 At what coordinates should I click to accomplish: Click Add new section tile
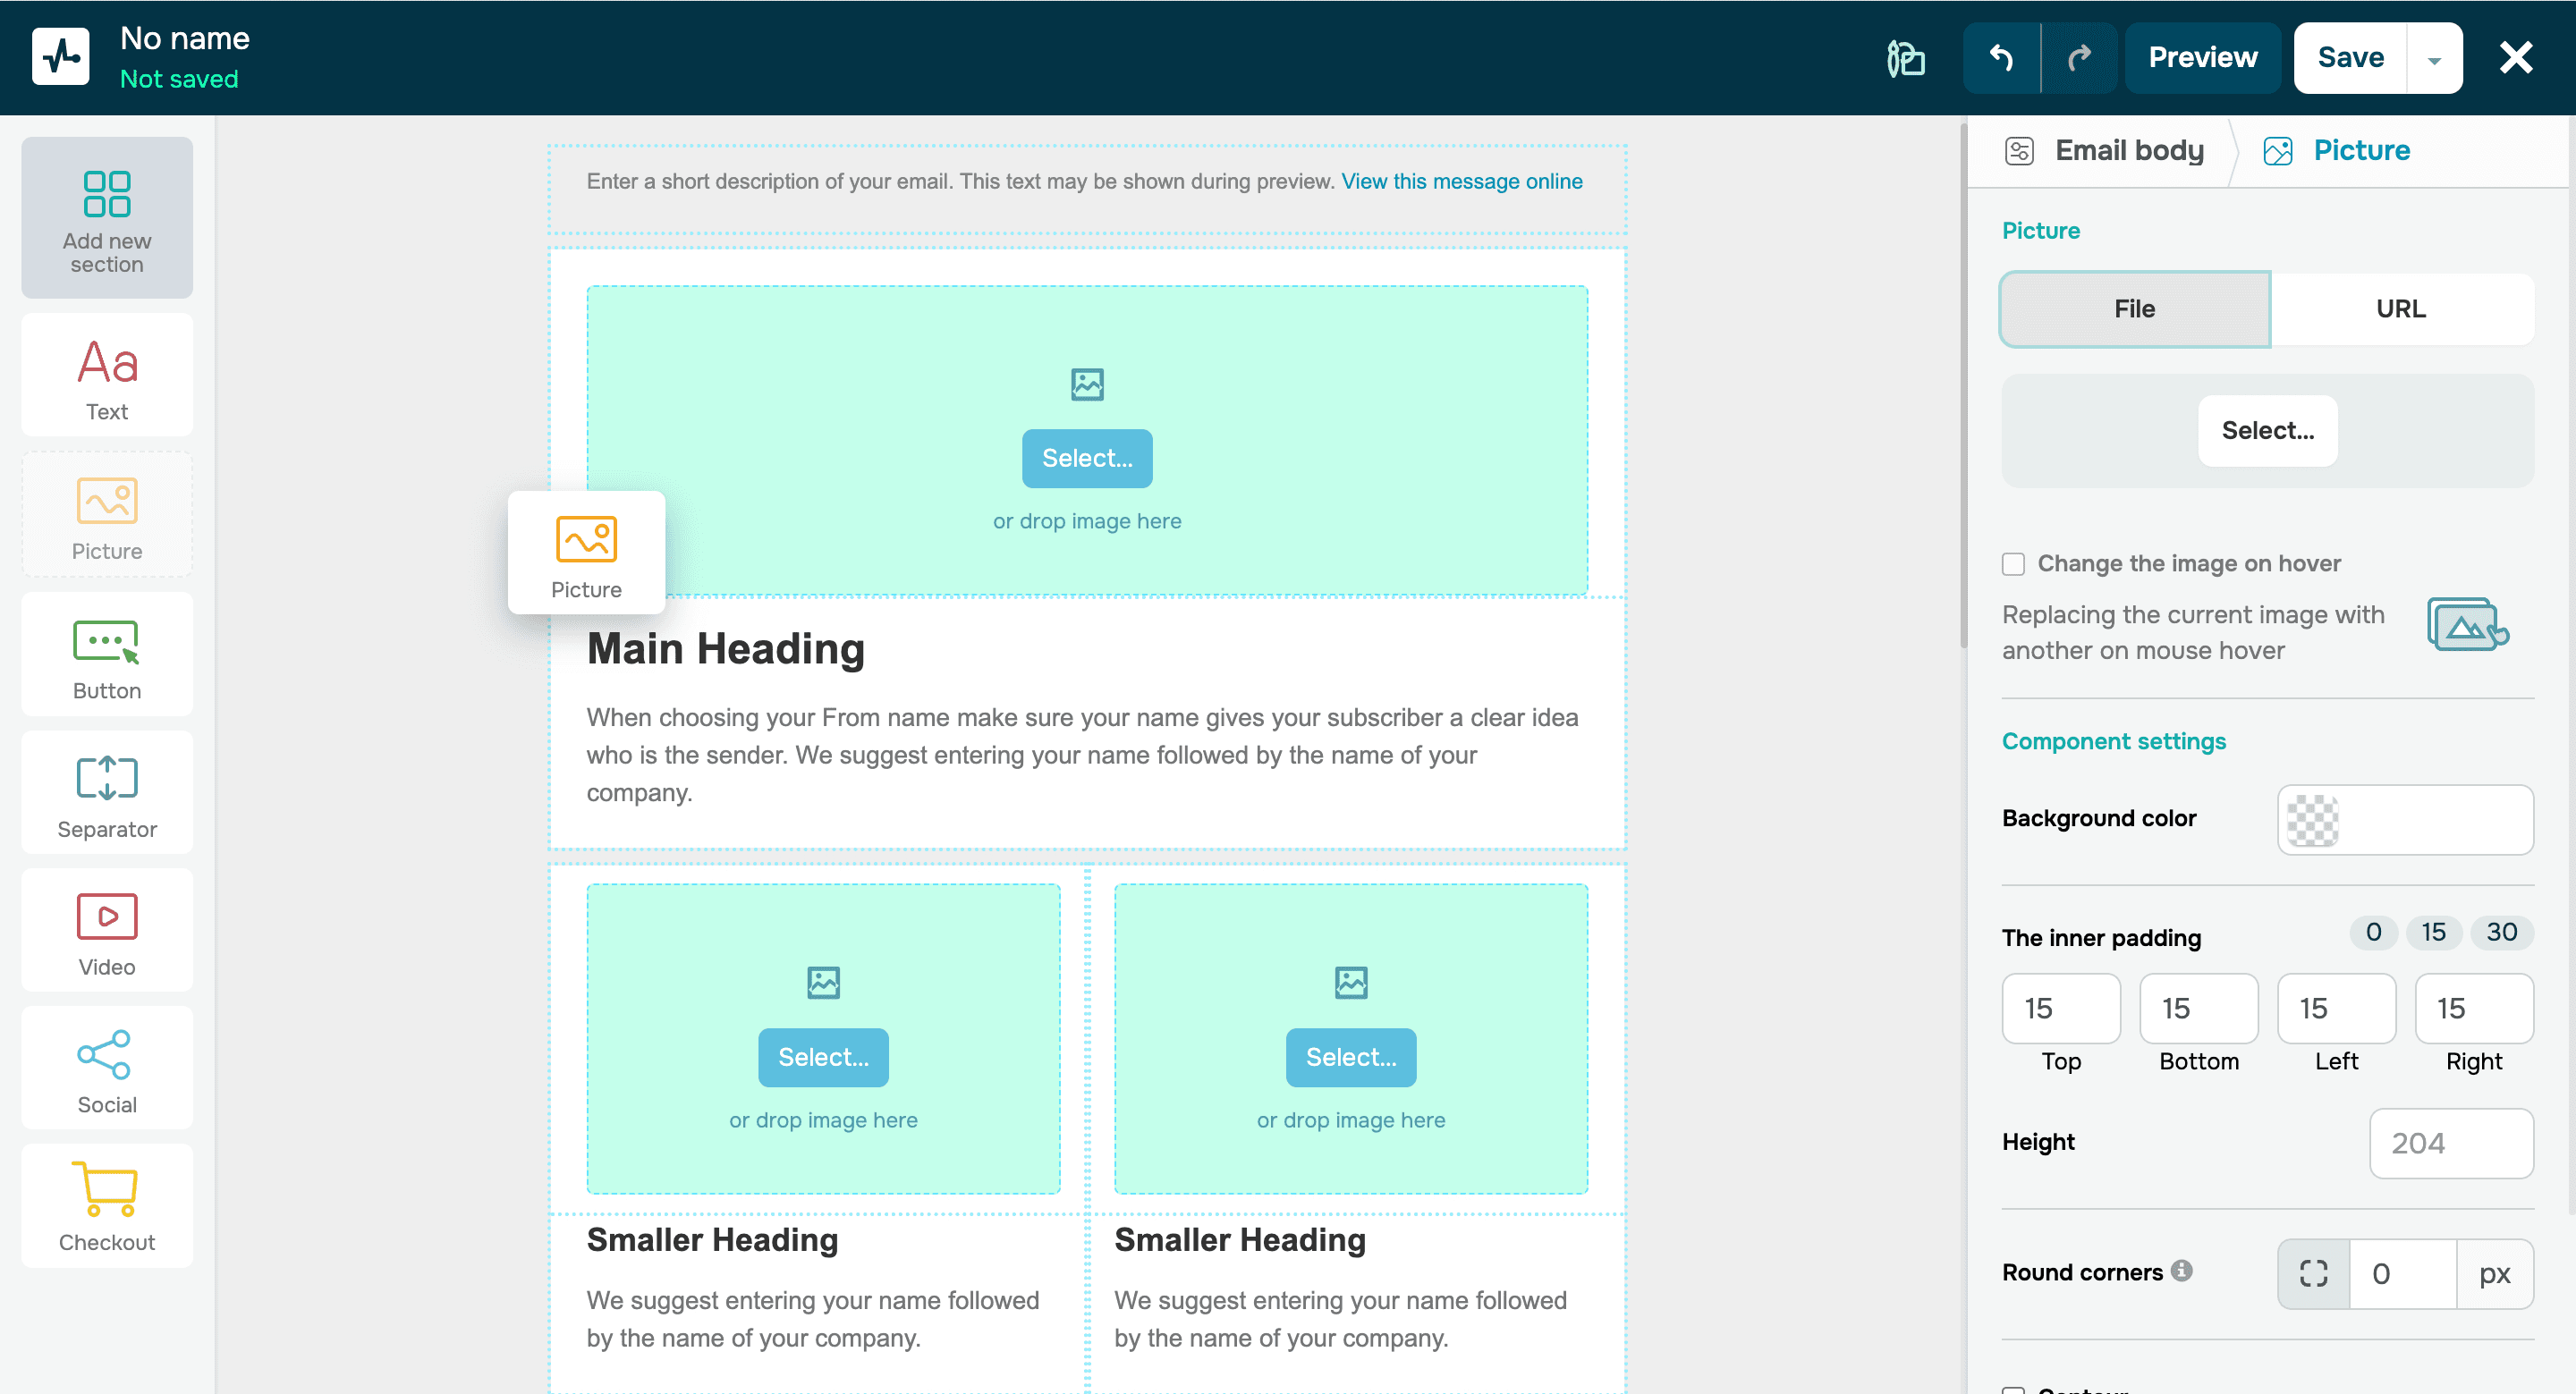click(107, 219)
